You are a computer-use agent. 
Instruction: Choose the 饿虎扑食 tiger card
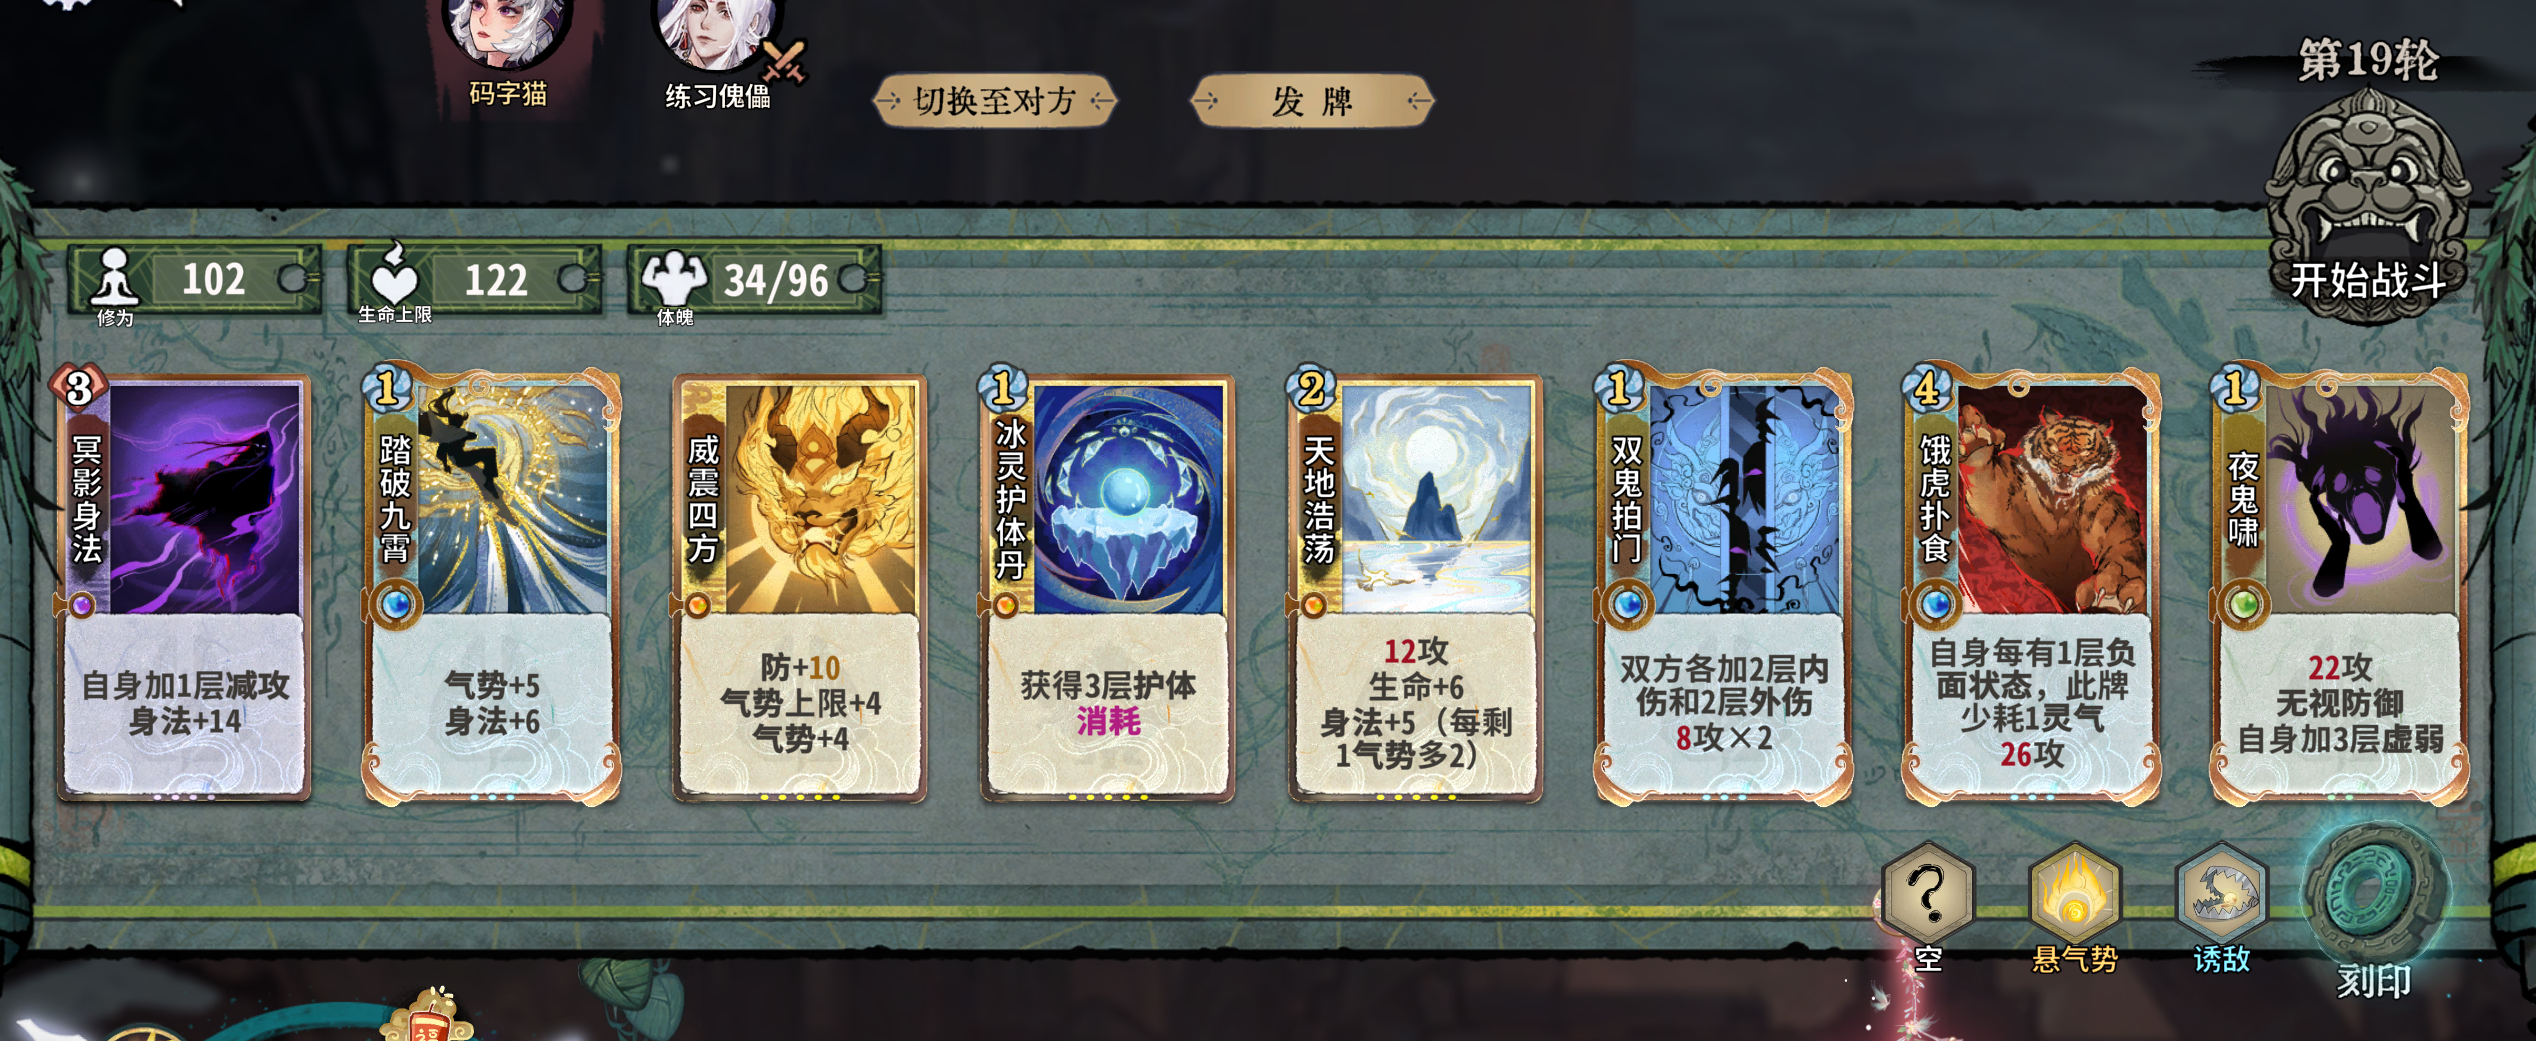tap(2031, 585)
